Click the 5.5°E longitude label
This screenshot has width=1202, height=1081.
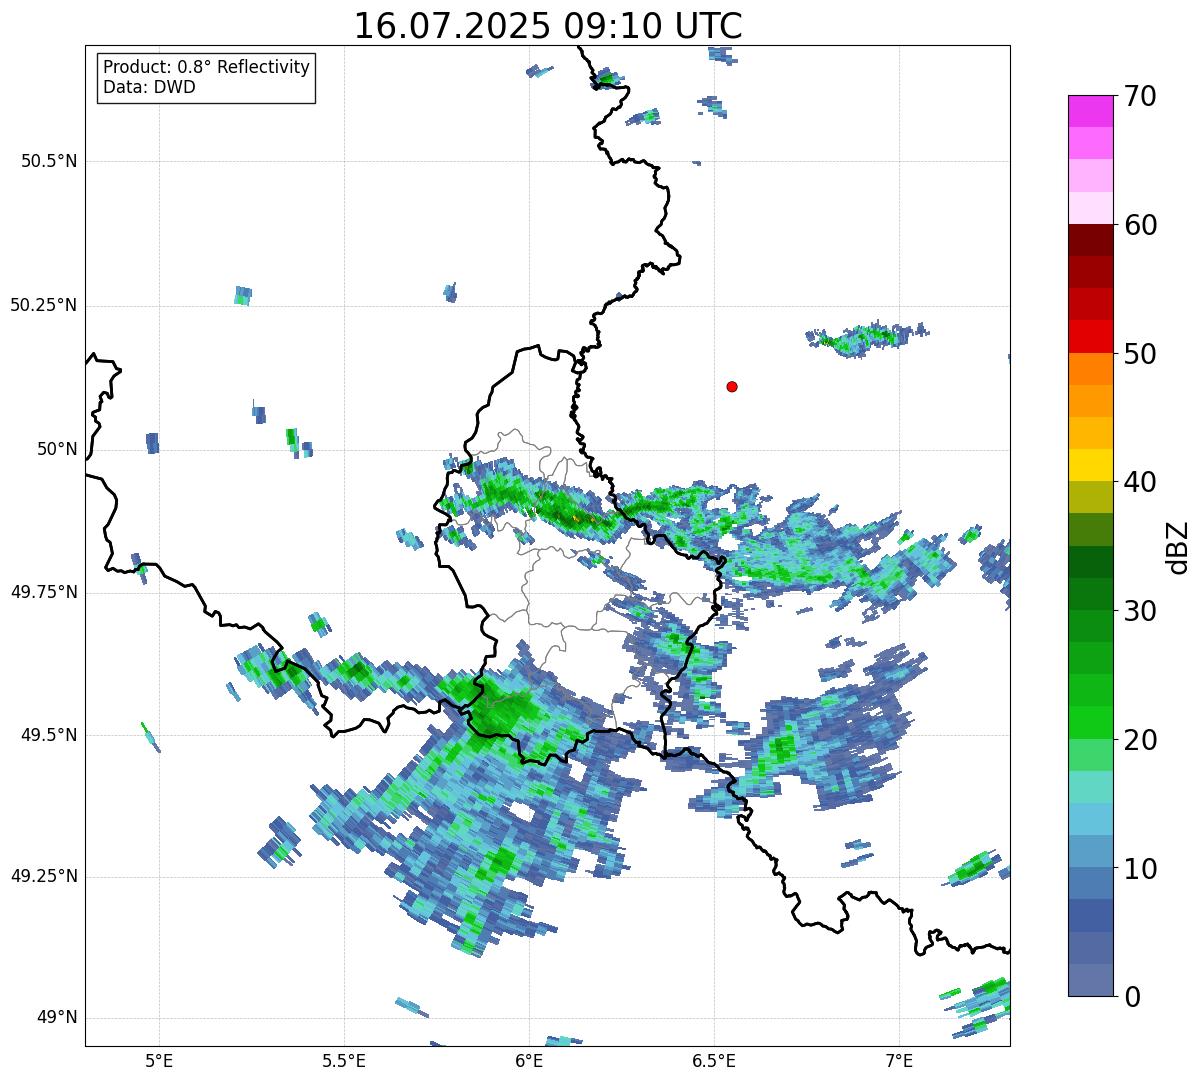click(x=344, y=1061)
